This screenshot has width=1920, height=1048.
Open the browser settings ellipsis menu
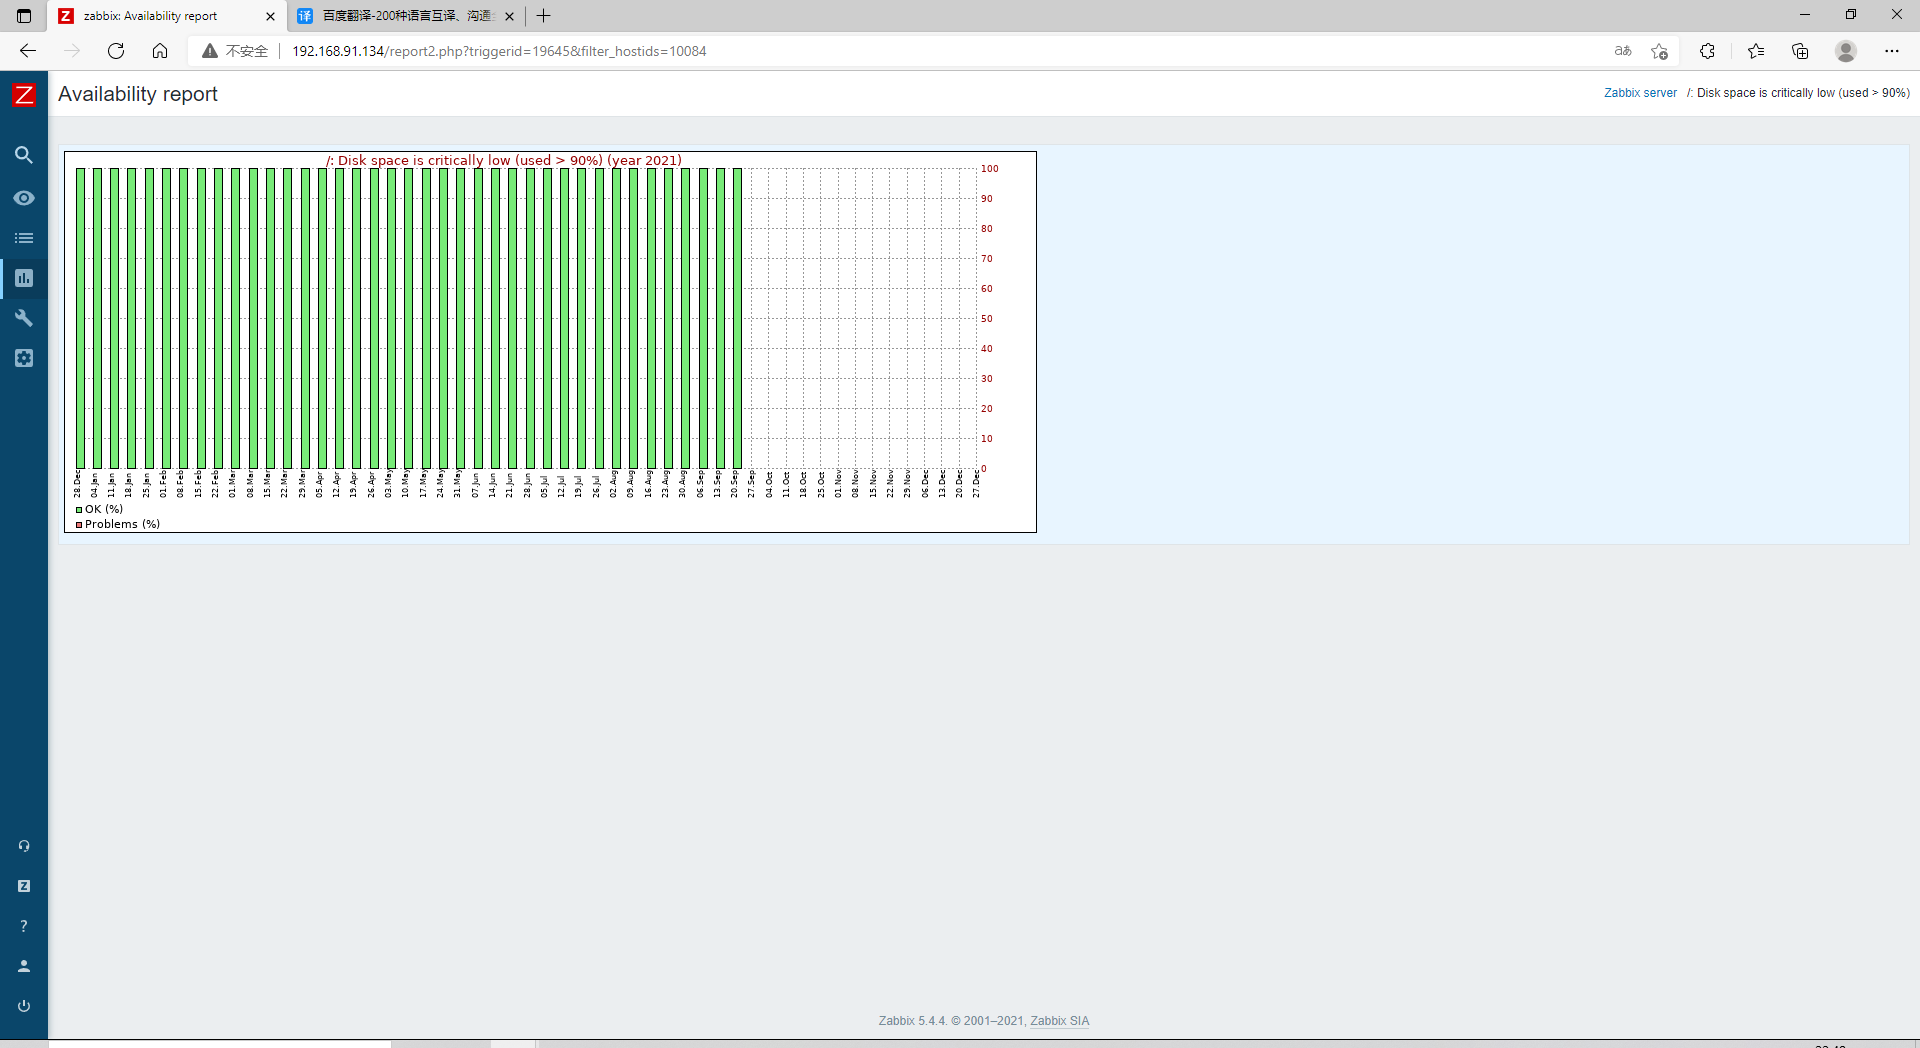pyautogui.click(x=1892, y=51)
